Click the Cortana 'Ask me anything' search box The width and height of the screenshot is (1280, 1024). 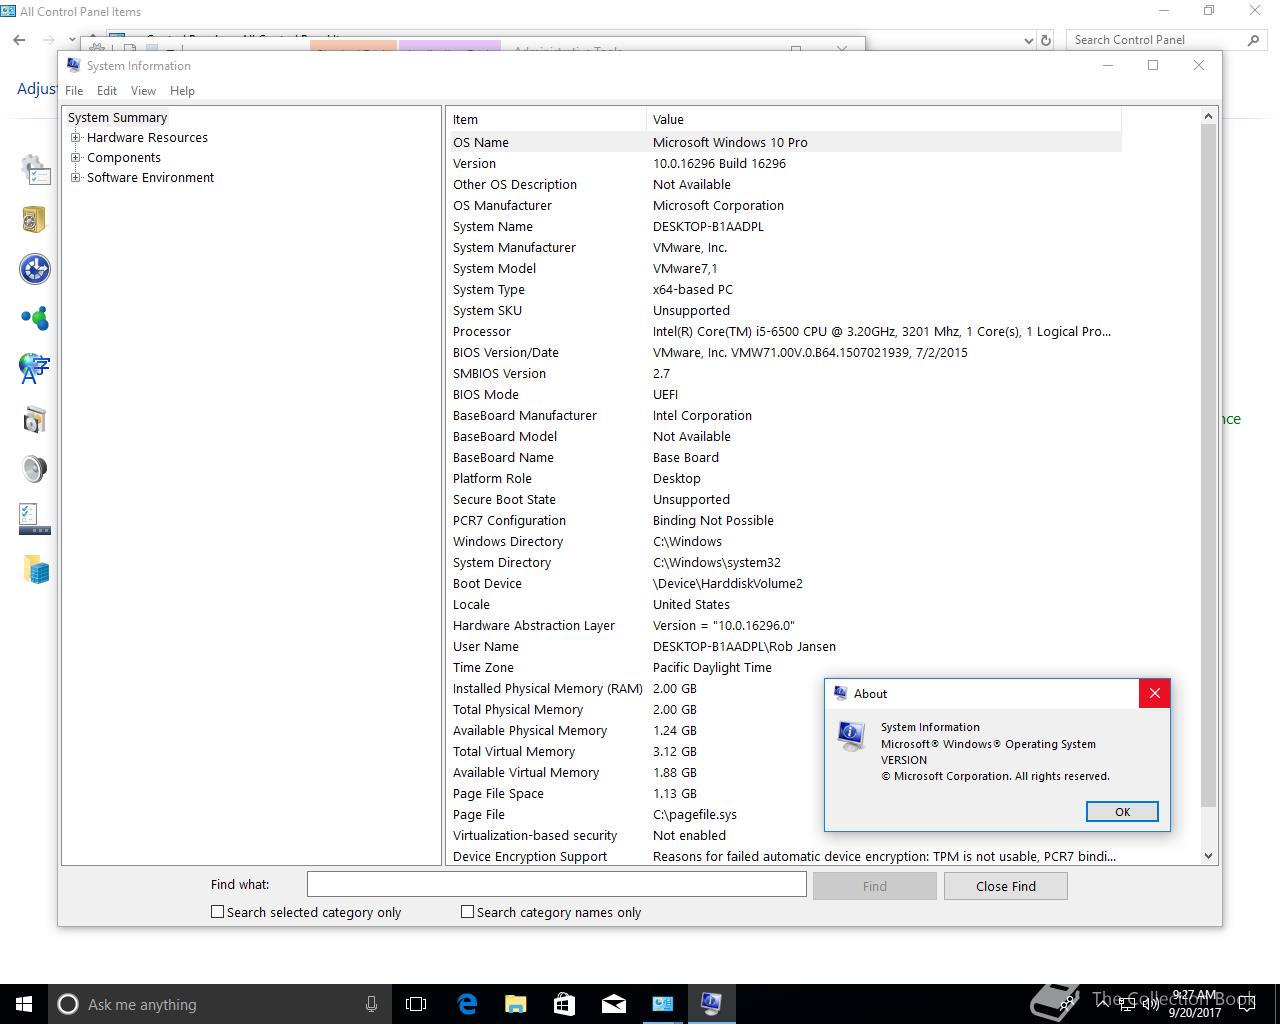click(x=220, y=1004)
